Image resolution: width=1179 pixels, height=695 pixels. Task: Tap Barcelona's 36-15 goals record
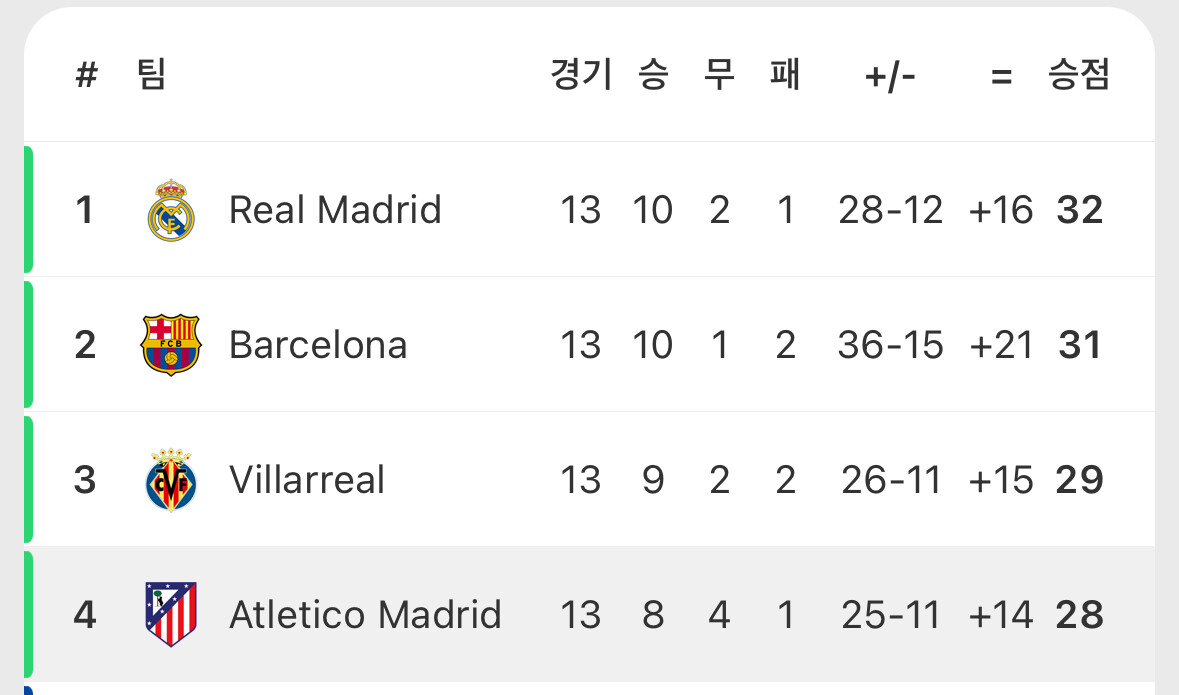click(890, 345)
